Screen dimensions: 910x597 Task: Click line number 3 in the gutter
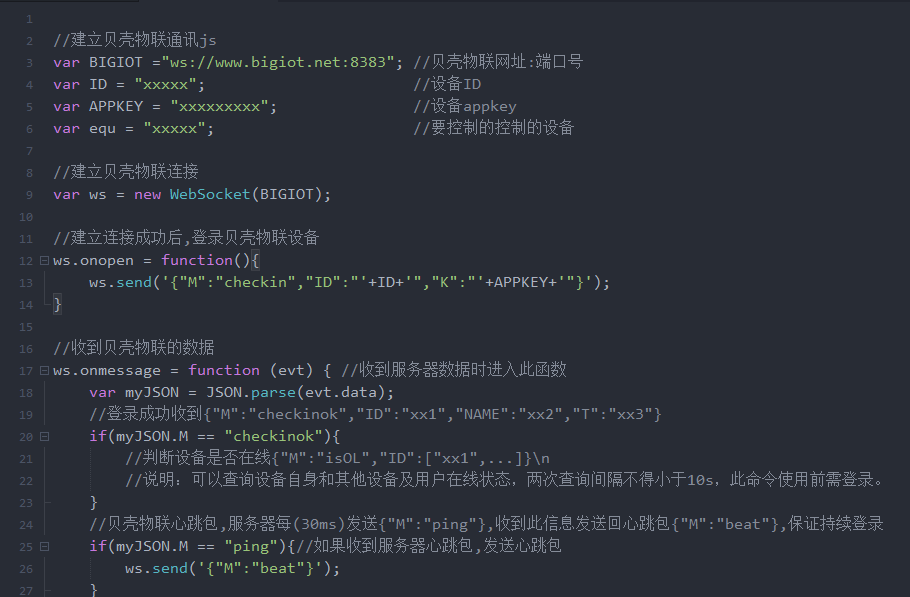(29, 62)
